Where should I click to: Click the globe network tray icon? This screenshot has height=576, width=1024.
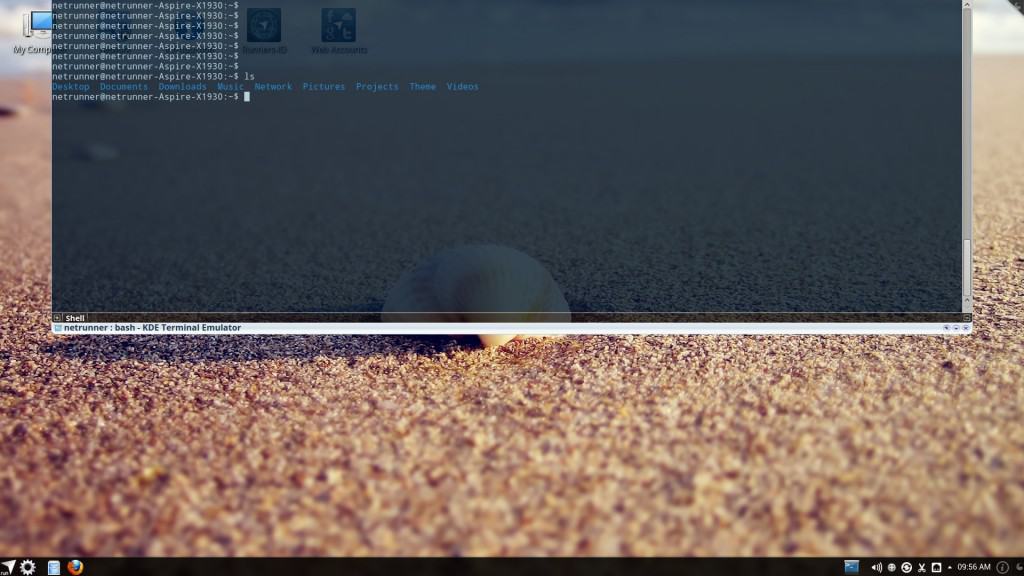click(891, 568)
